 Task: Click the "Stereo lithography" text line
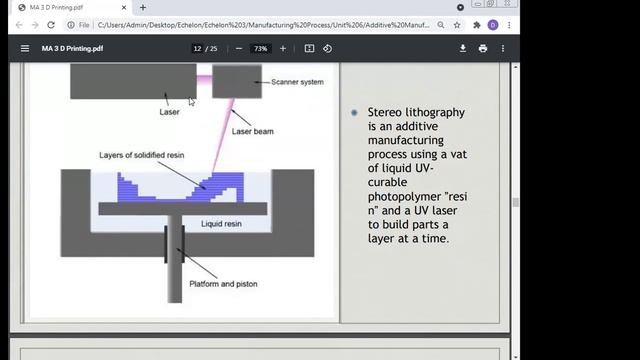(416, 112)
